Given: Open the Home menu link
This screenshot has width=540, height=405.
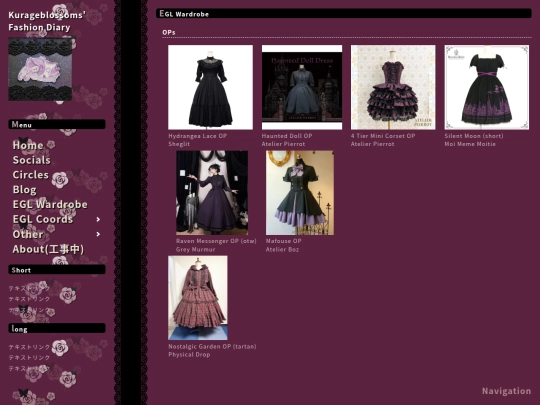Looking at the screenshot, I should pos(28,145).
